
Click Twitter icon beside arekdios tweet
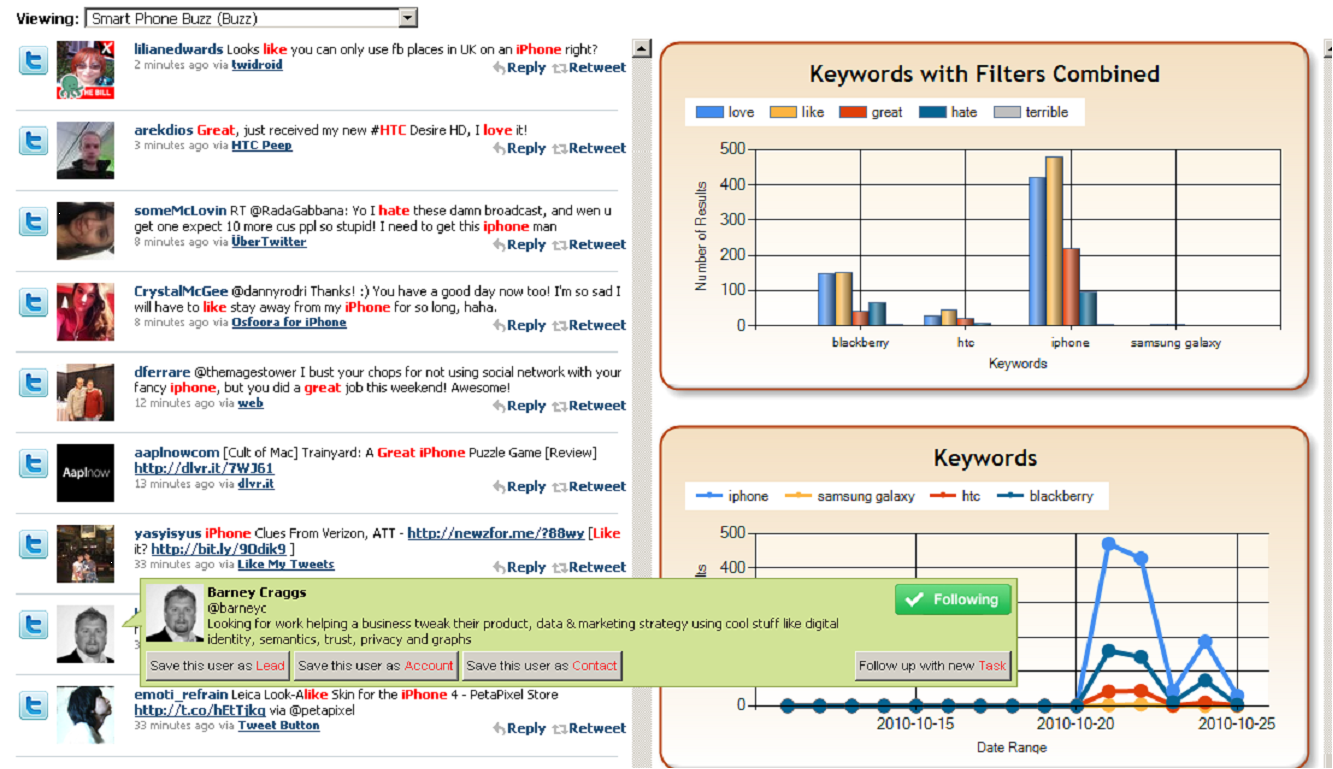point(34,141)
